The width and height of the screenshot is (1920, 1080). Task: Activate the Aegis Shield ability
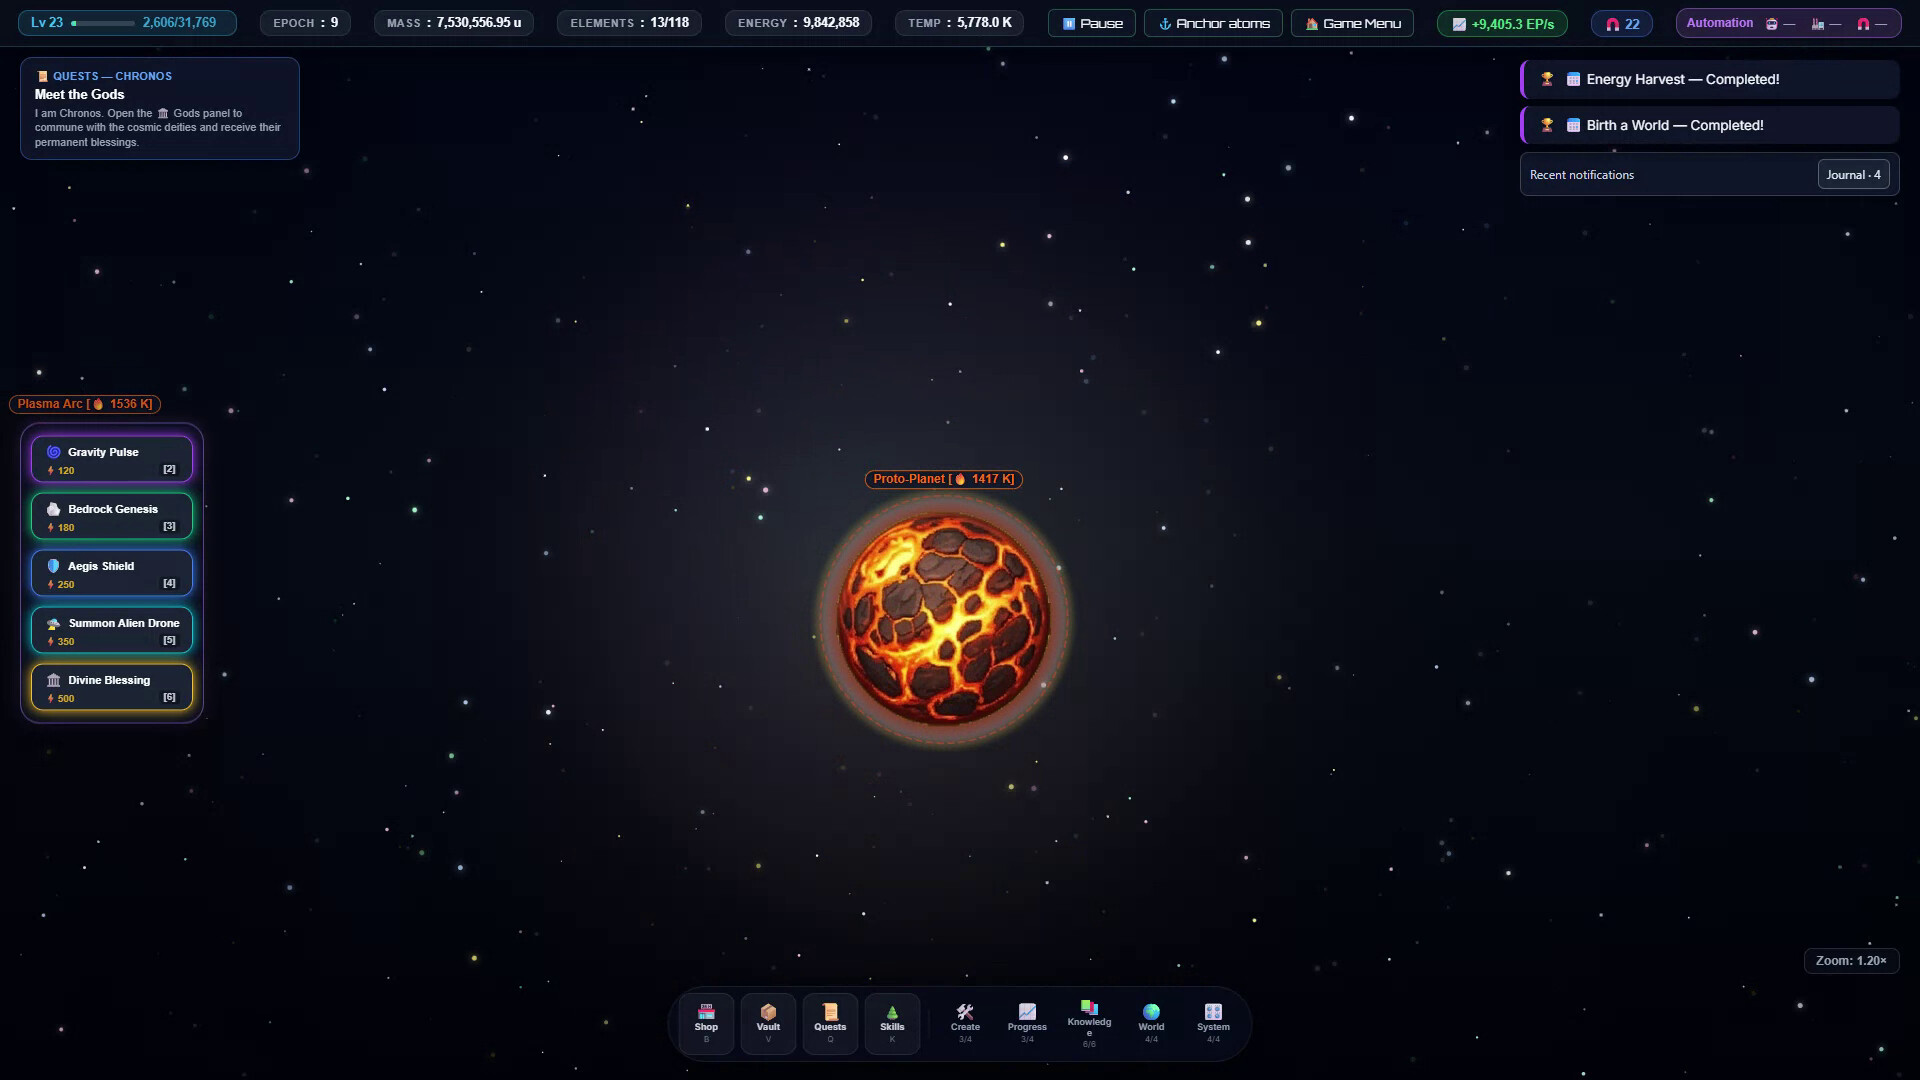click(x=112, y=574)
